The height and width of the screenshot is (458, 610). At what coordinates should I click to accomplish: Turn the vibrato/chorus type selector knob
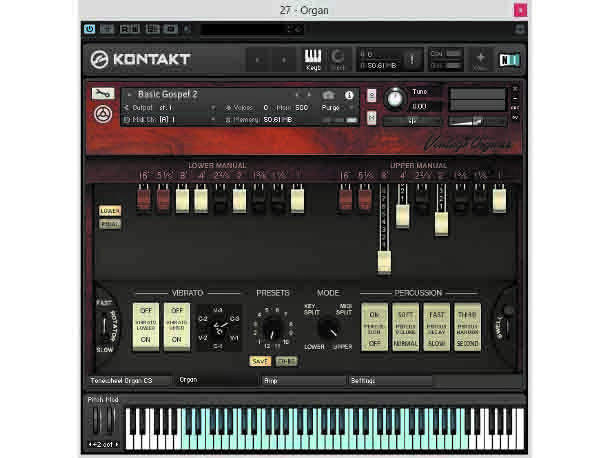(x=218, y=328)
